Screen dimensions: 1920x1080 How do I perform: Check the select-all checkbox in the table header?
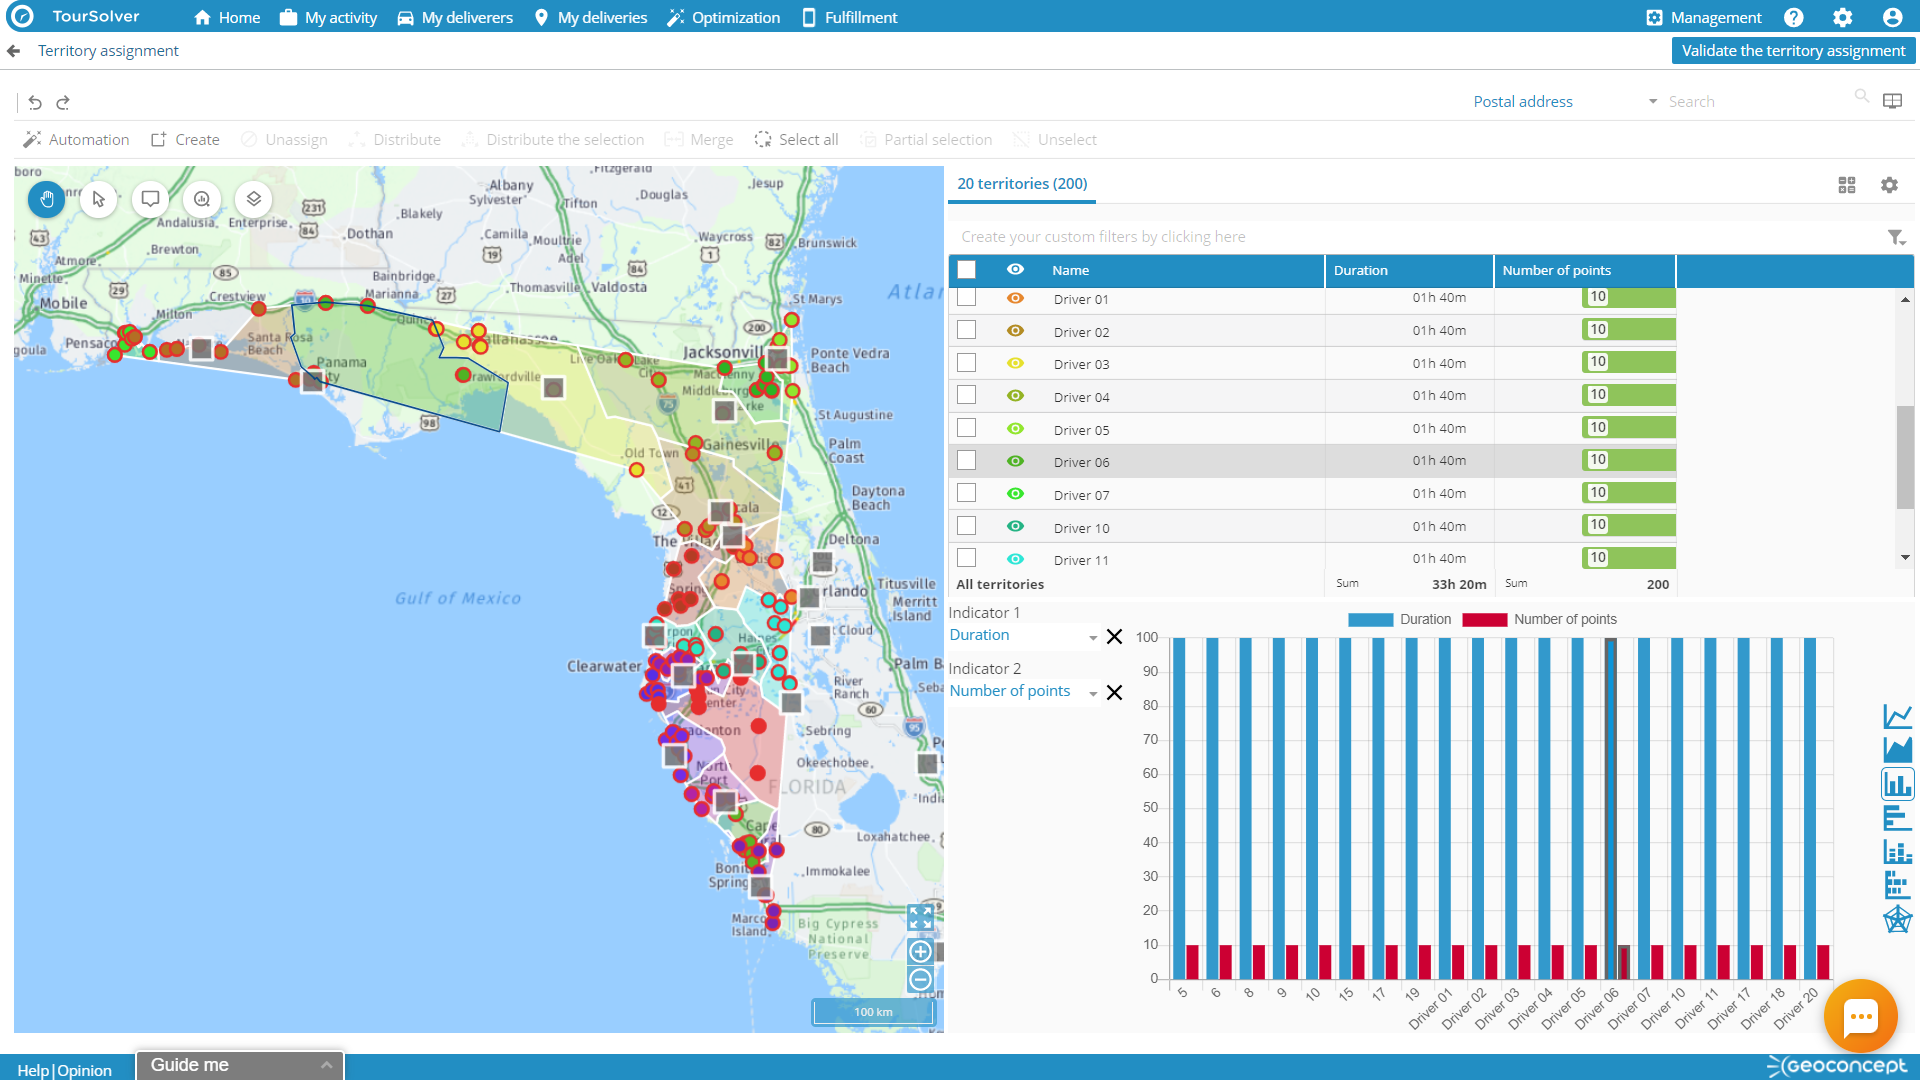click(966, 269)
